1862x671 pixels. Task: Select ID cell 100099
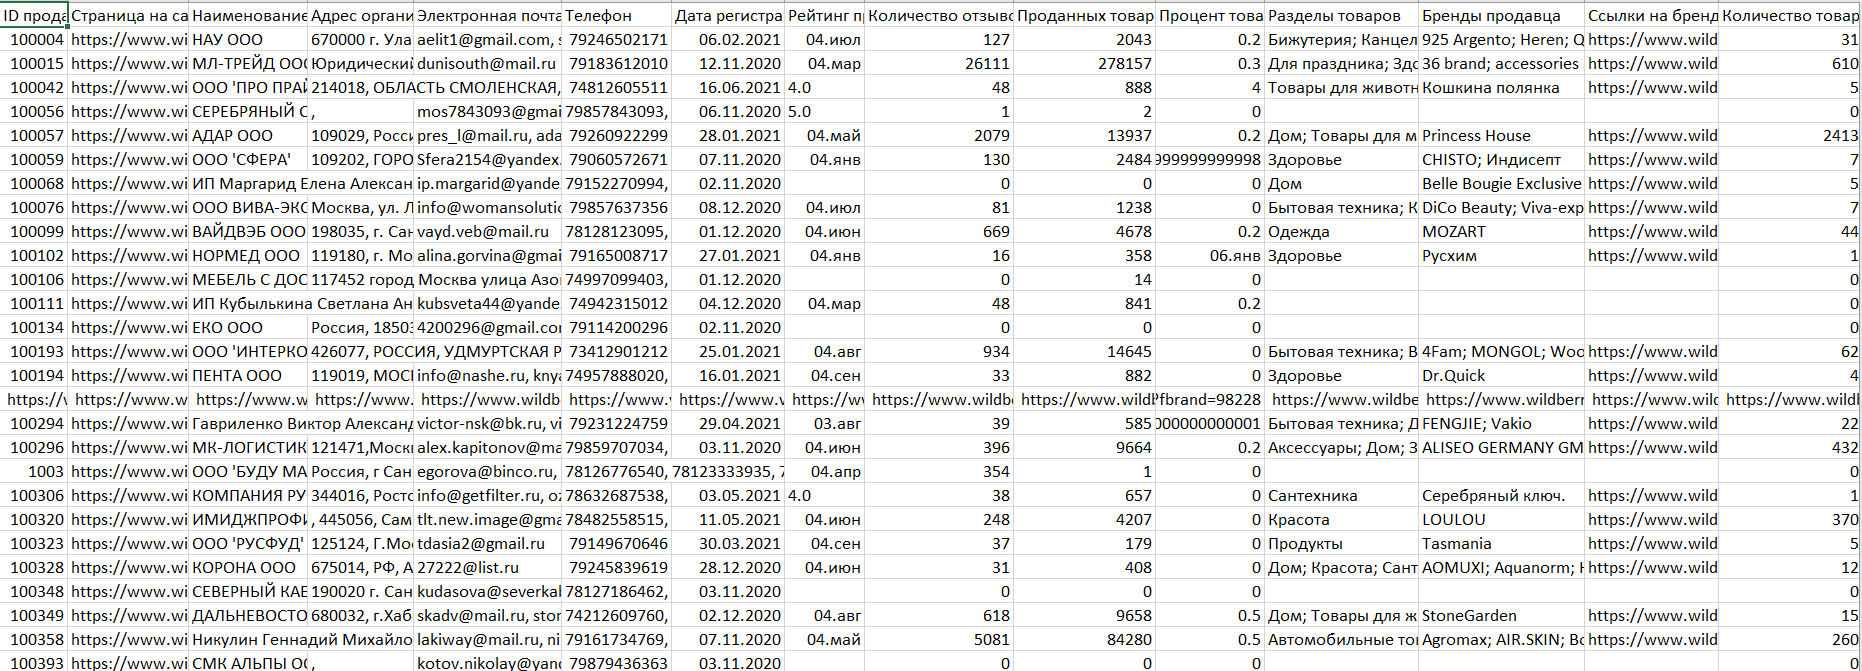tap(35, 231)
